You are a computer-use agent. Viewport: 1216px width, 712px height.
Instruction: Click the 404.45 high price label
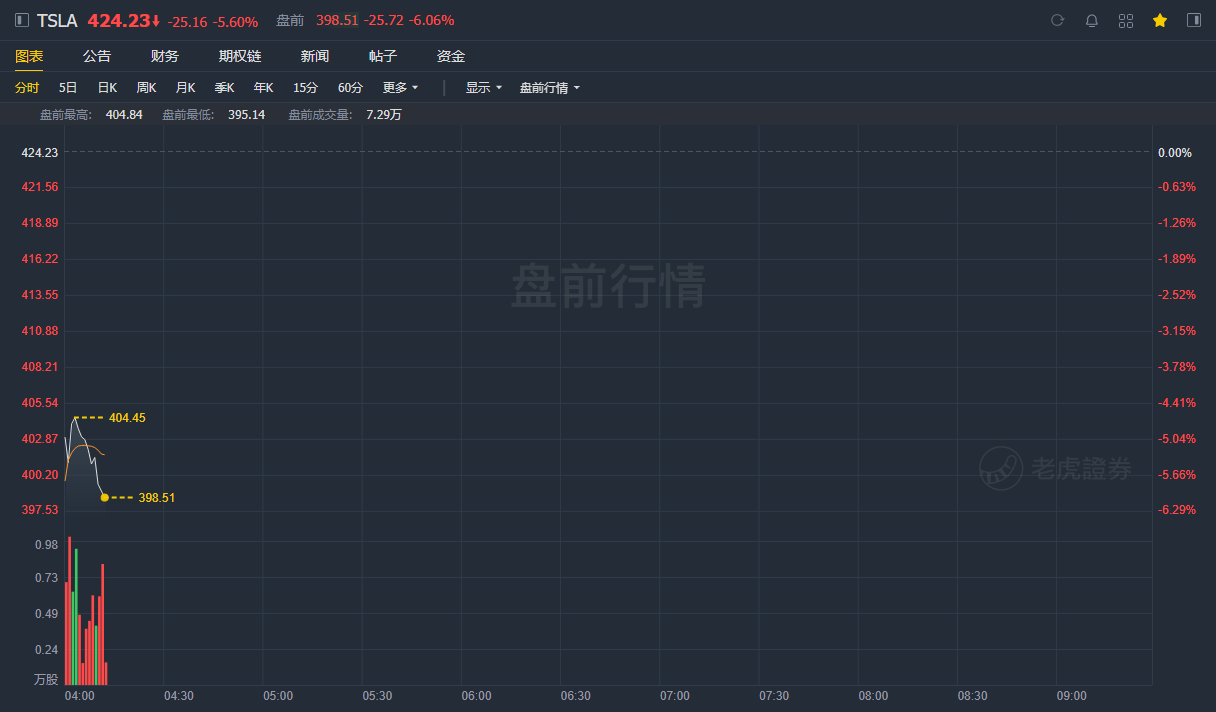[x=127, y=418]
